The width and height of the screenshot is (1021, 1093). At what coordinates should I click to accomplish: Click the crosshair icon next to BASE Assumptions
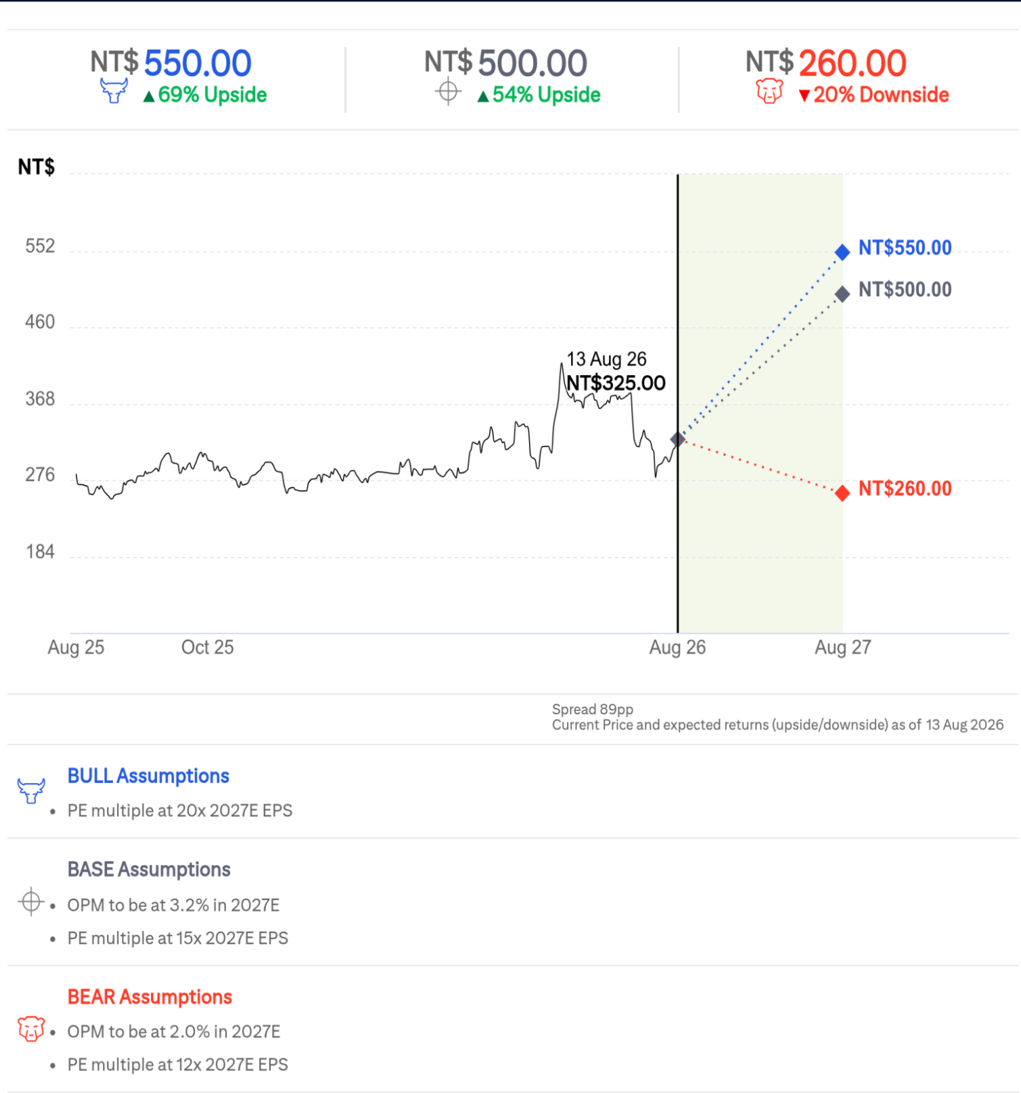(31, 902)
